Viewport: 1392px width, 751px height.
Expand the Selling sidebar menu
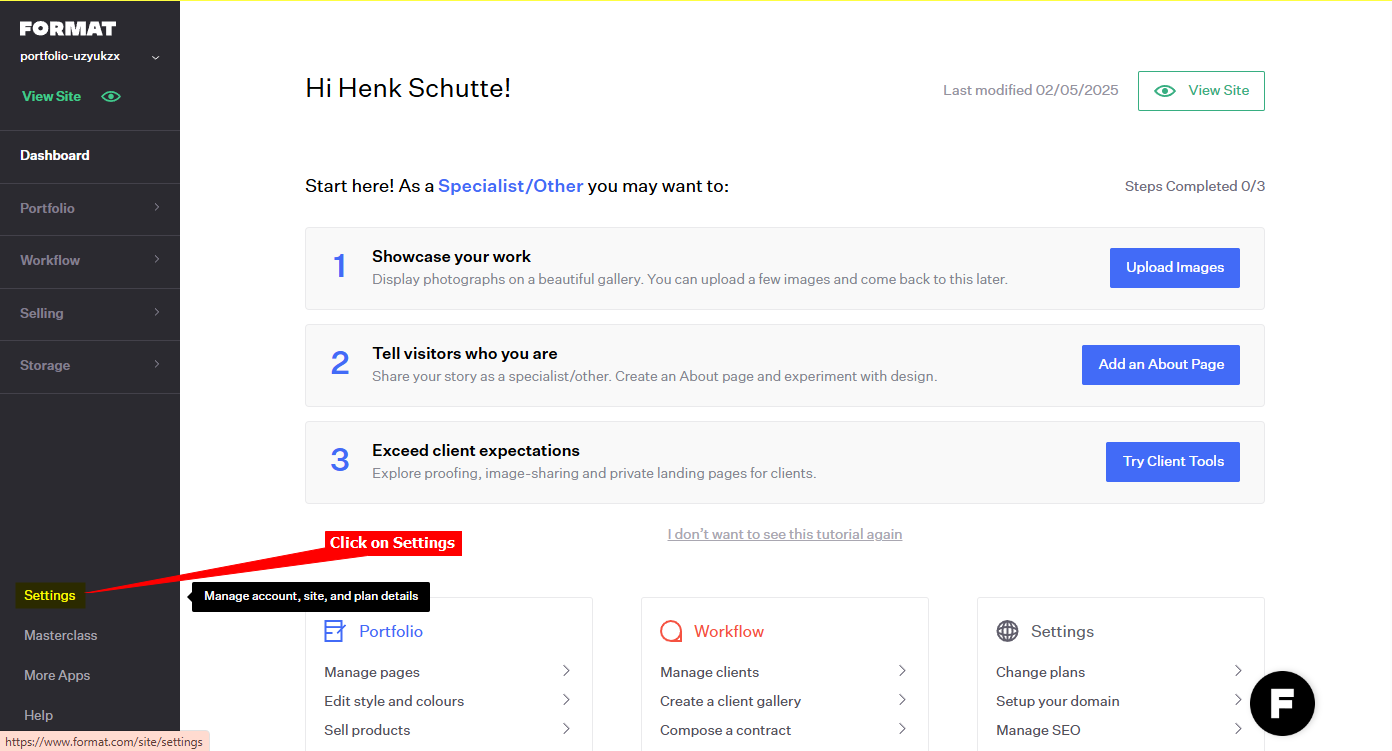pos(89,313)
